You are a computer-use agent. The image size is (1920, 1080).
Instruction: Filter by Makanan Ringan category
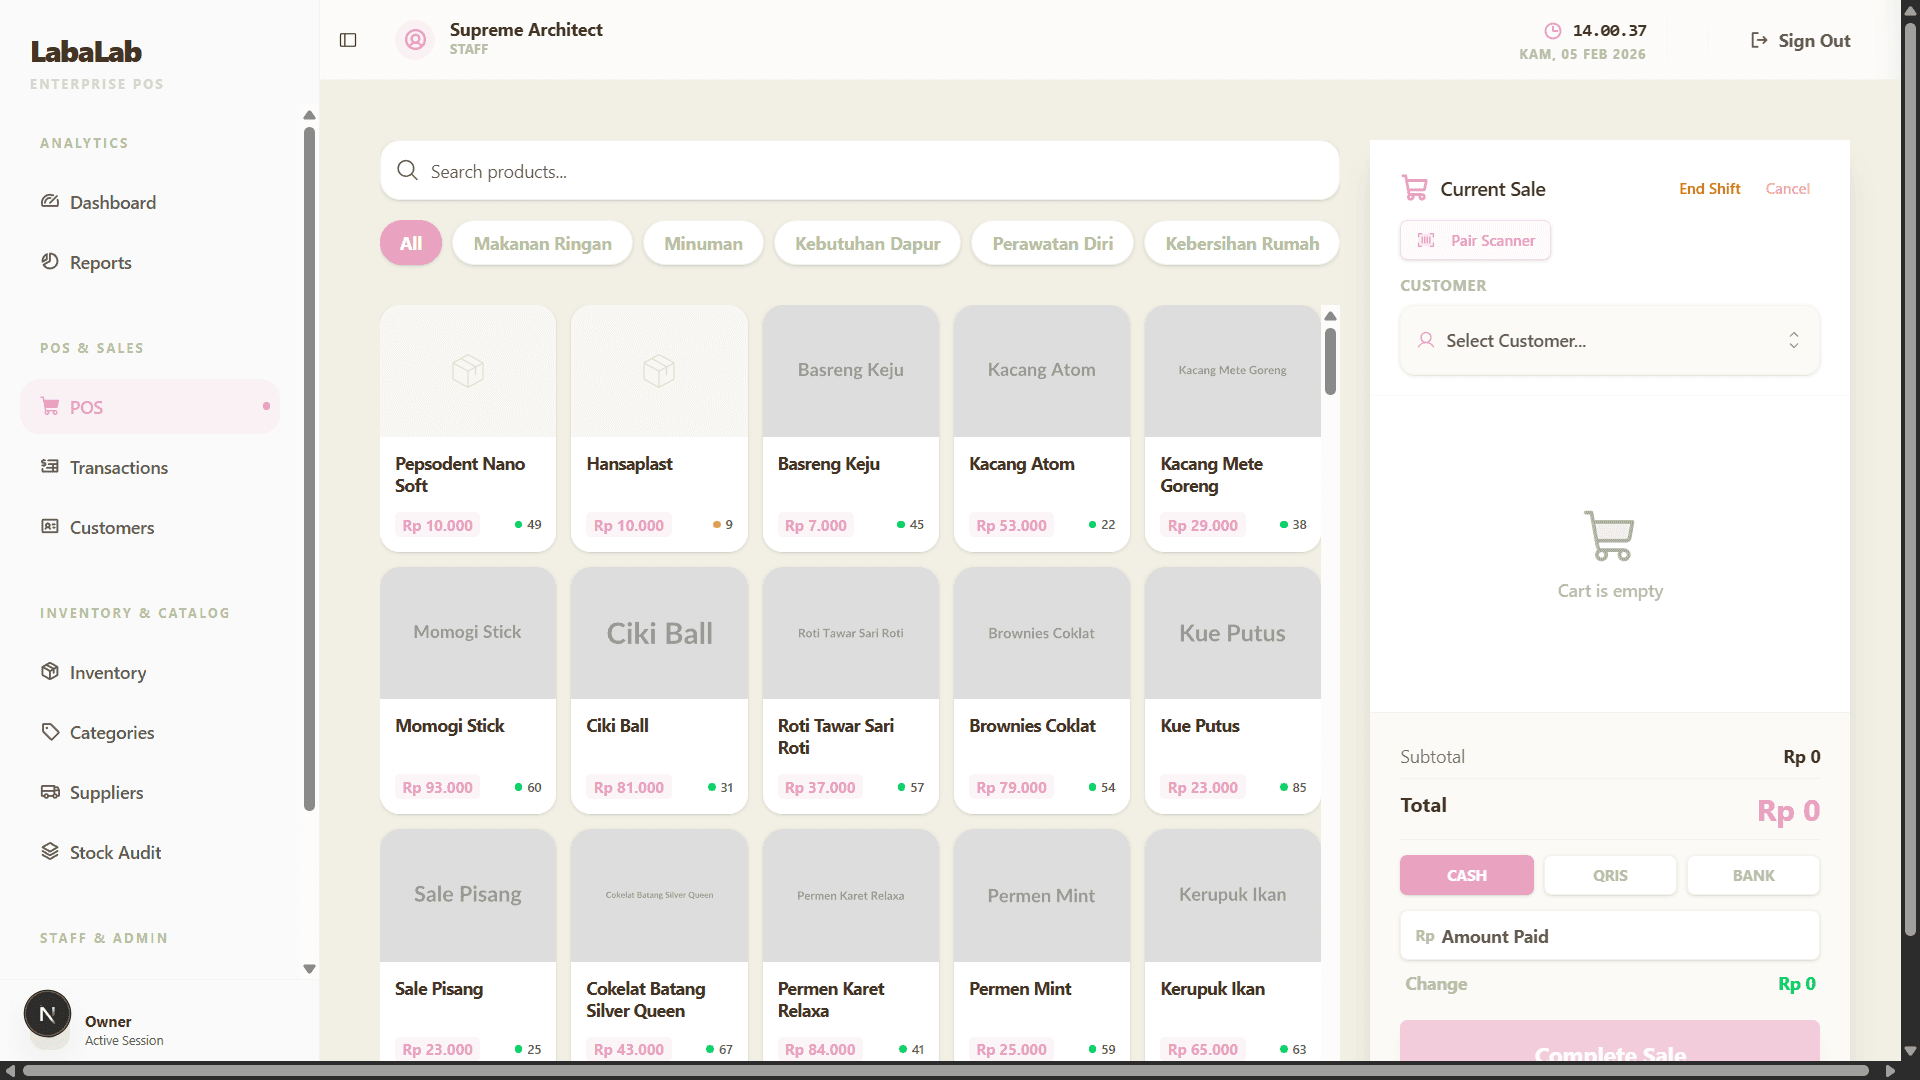coord(542,243)
